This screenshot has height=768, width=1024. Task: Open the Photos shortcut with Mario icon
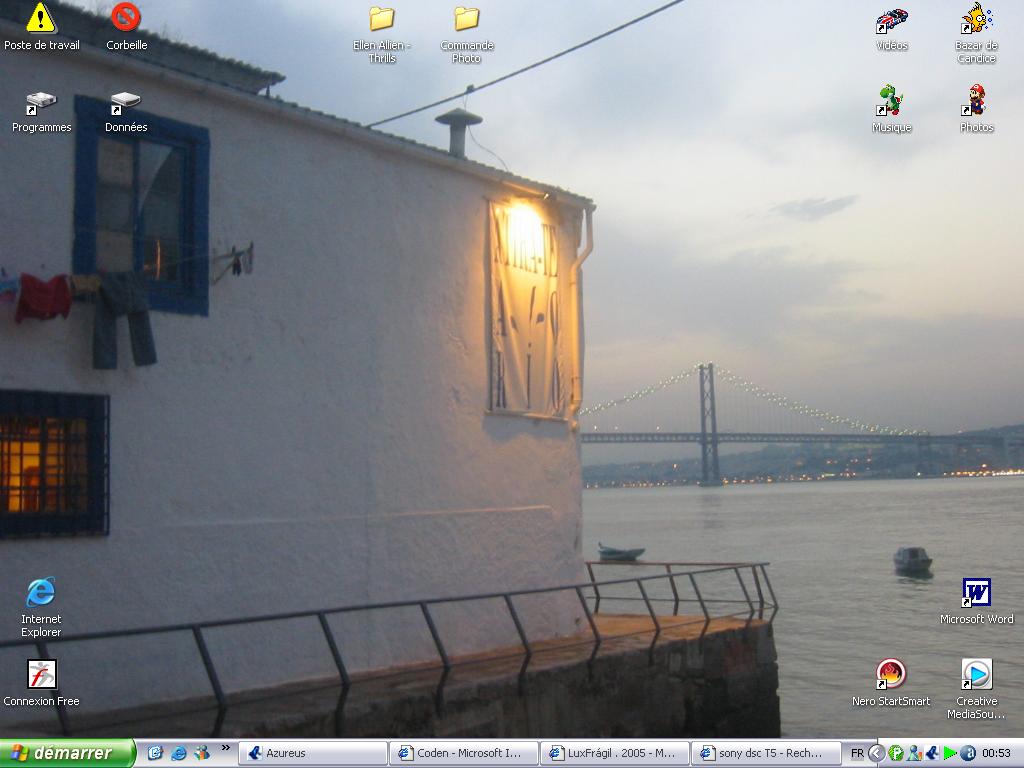click(x=976, y=101)
